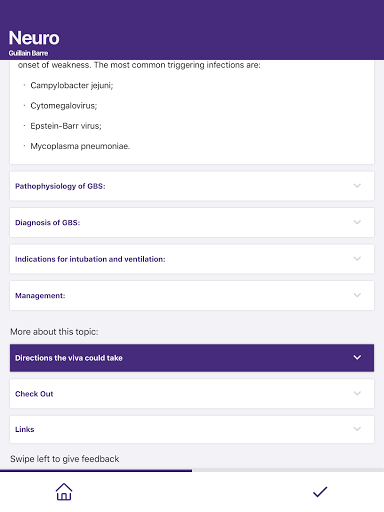Click the Check Out row chevron

click(x=357, y=393)
